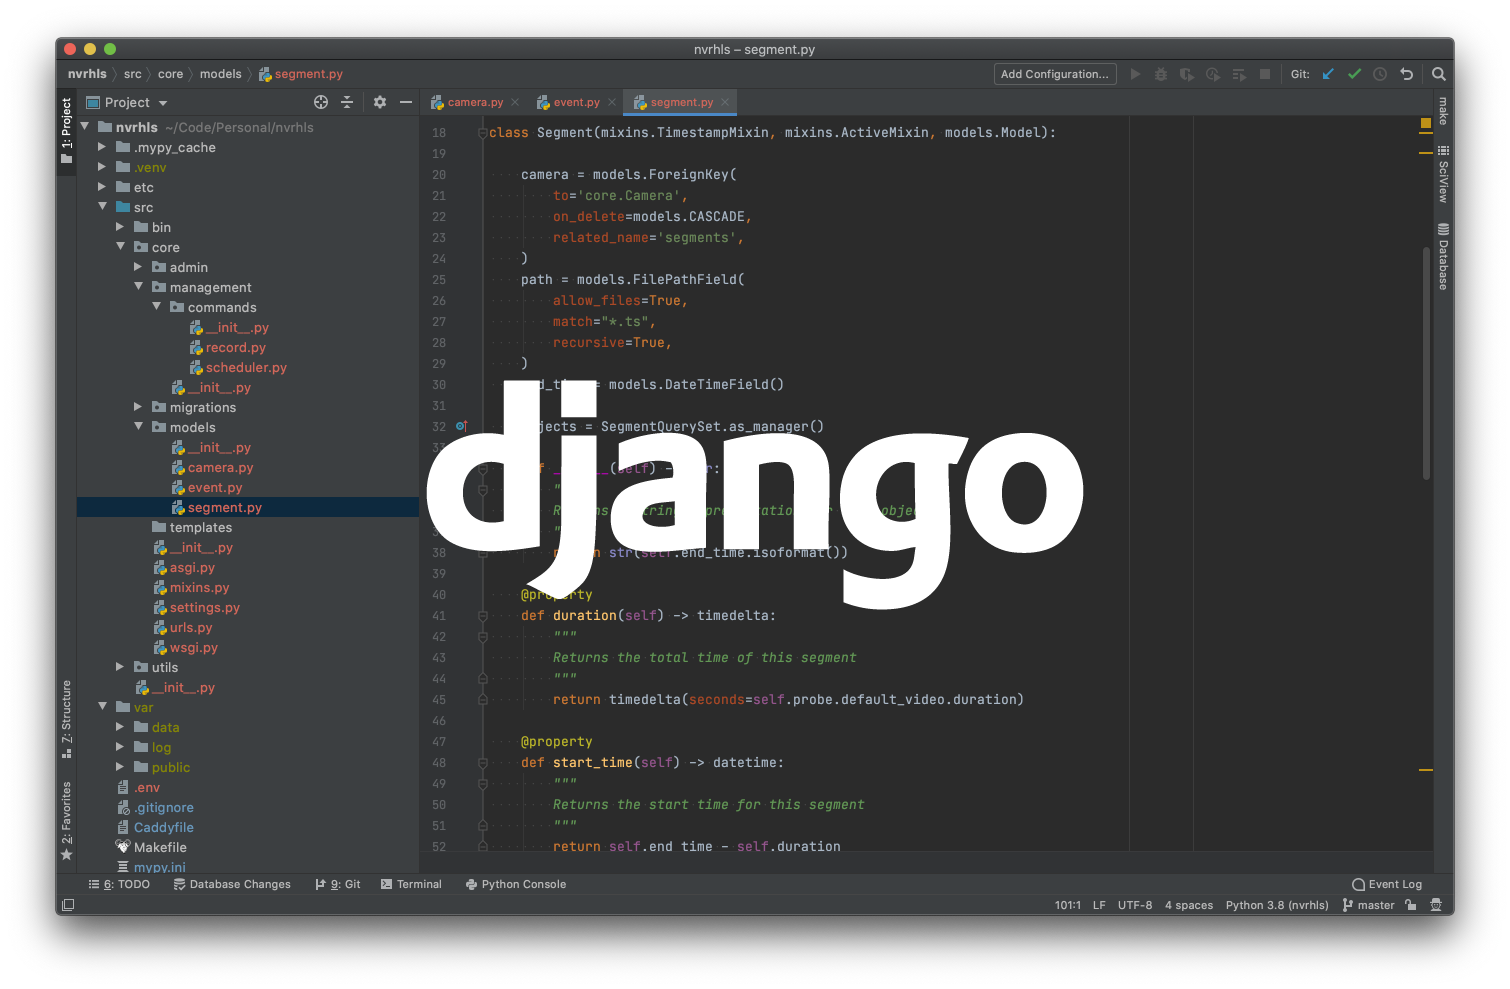
Task: Update project via blue Git arrow
Action: coord(1328,74)
